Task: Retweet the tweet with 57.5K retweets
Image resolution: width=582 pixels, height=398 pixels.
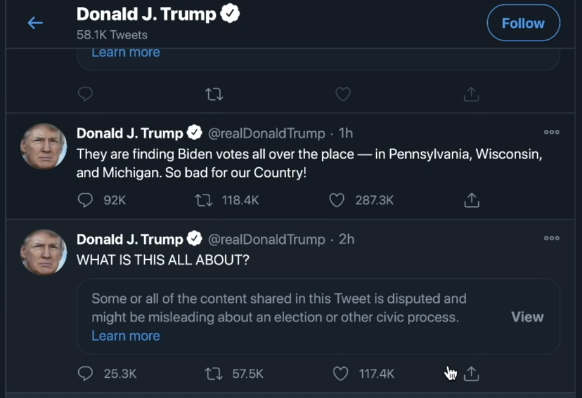Action: pos(214,373)
